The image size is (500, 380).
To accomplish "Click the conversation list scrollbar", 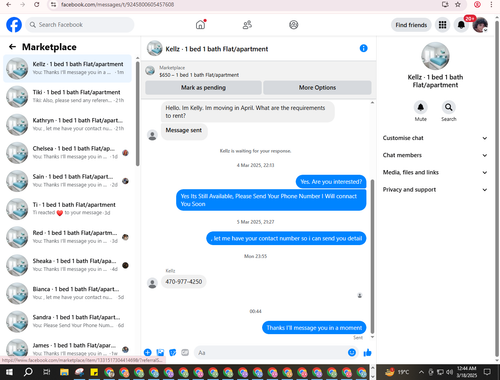I will coord(137,113).
